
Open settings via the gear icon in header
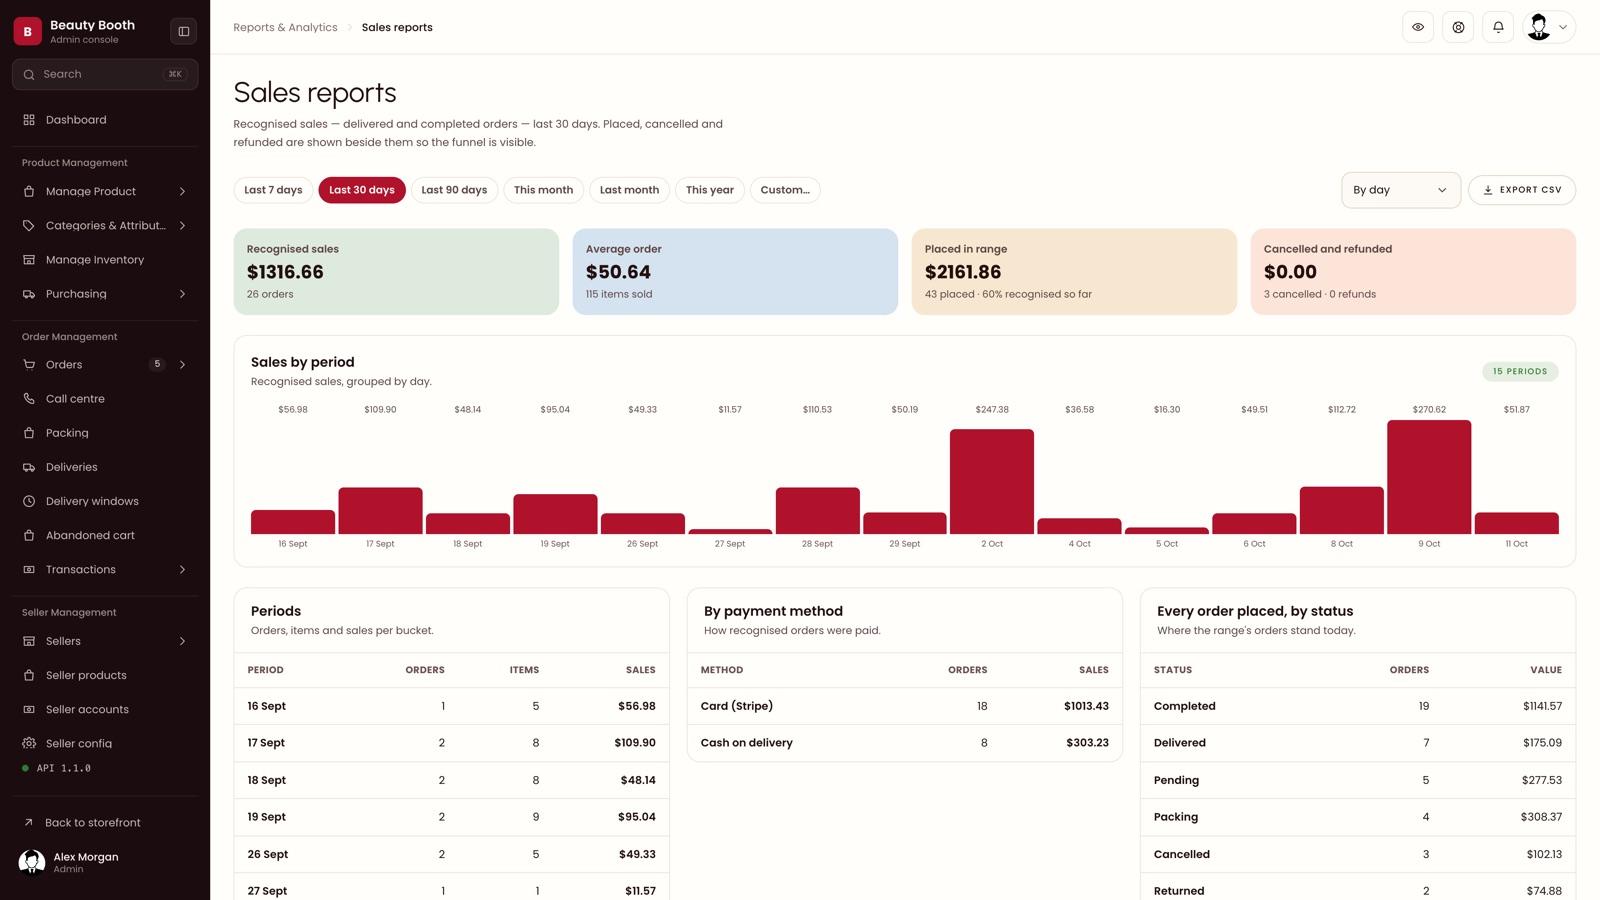[1458, 27]
